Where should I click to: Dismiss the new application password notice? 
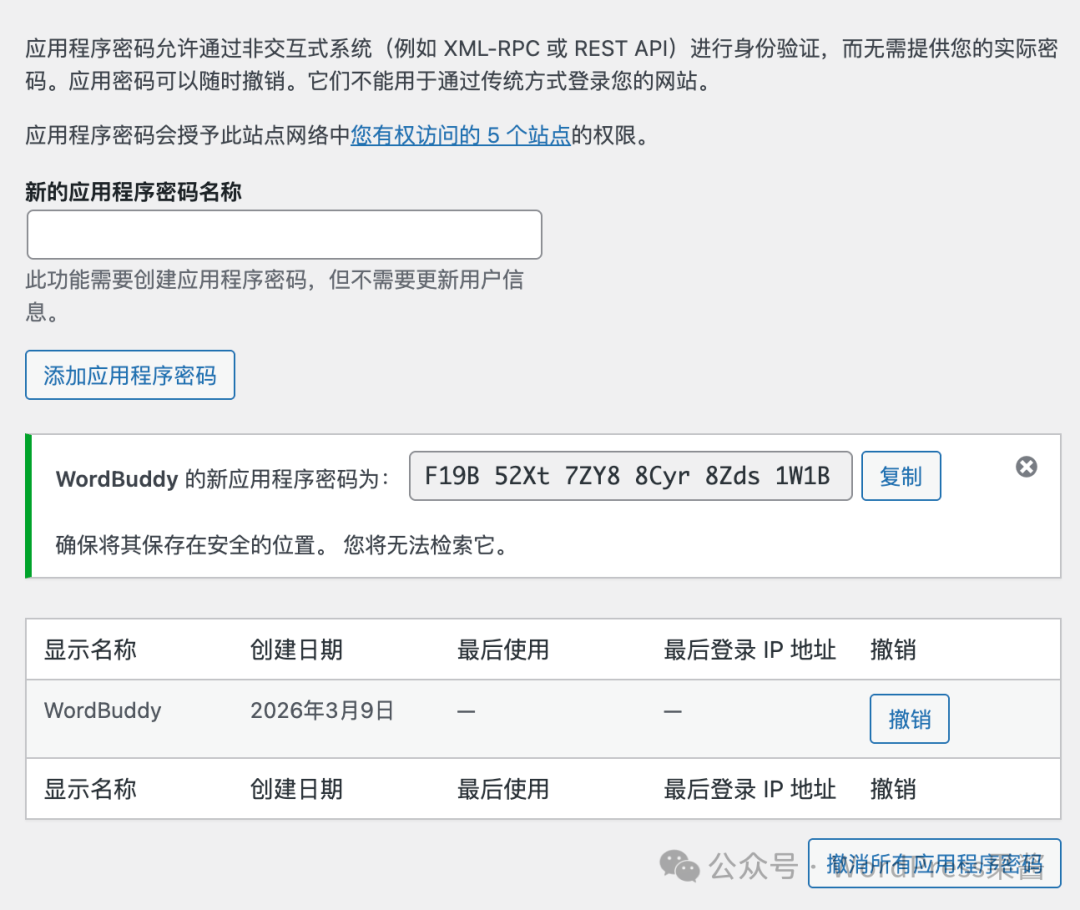[1026, 467]
